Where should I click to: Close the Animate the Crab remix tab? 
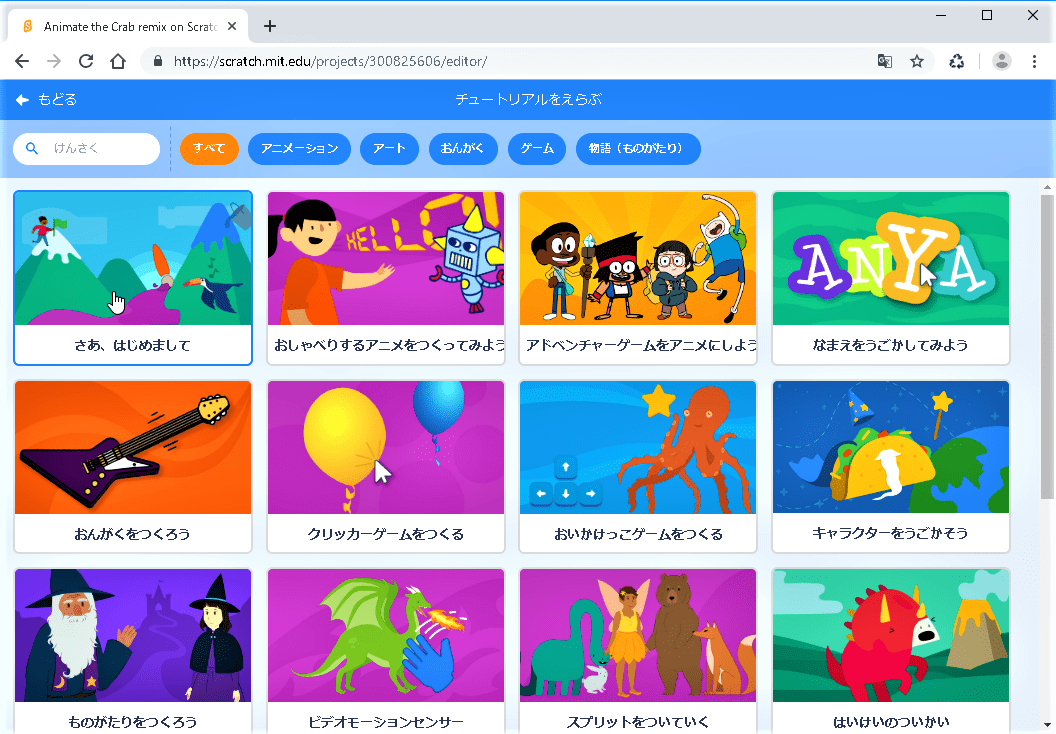click(x=232, y=26)
